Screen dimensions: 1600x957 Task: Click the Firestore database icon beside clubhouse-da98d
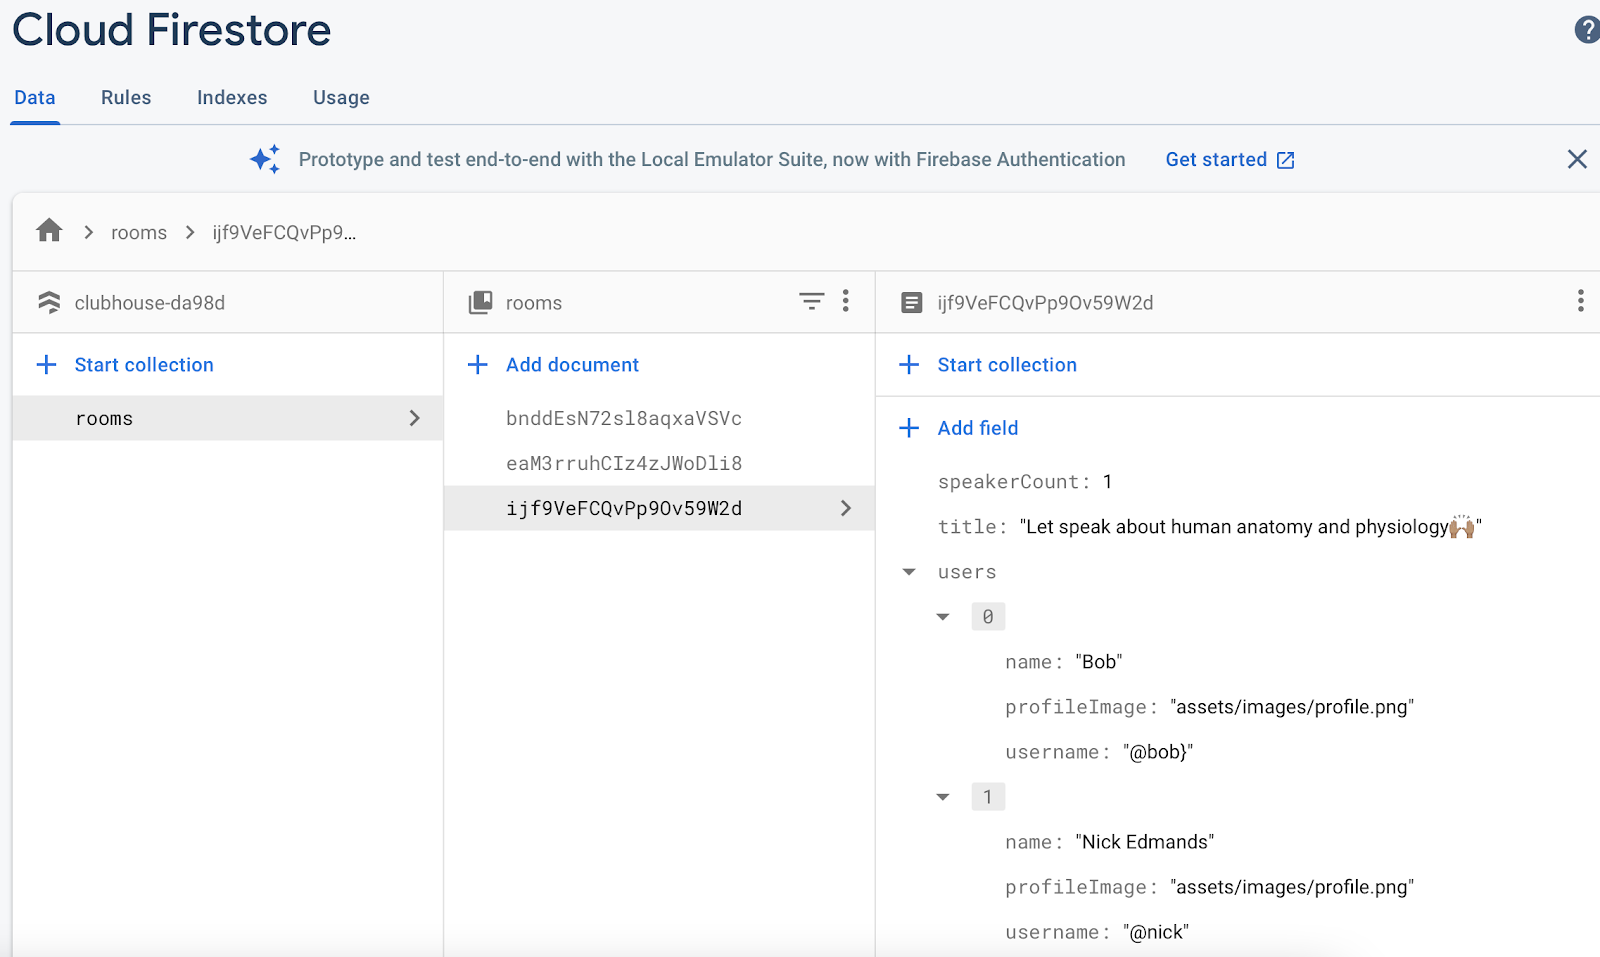pos(49,302)
